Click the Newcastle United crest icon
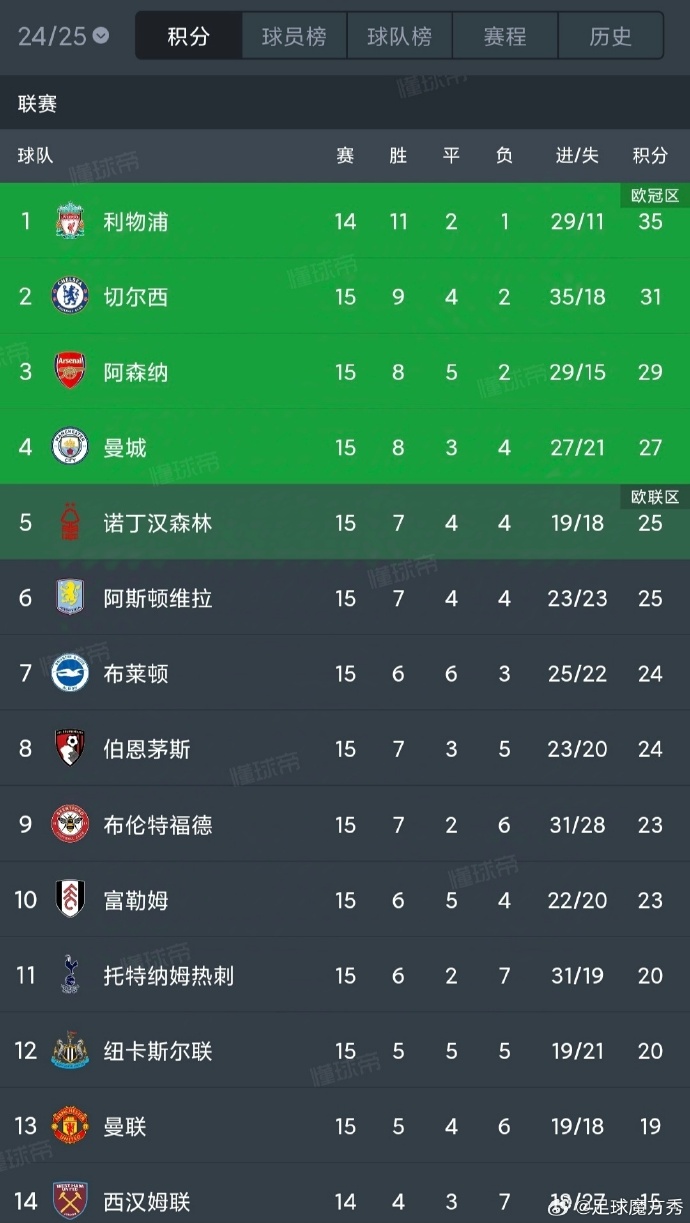The width and height of the screenshot is (690, 1223). click(x=70, y=1051)
